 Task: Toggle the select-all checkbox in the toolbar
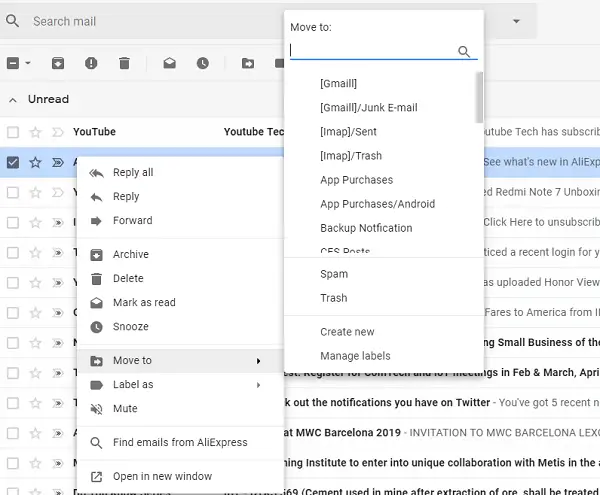pyautogui.click(x=13, y=63)
